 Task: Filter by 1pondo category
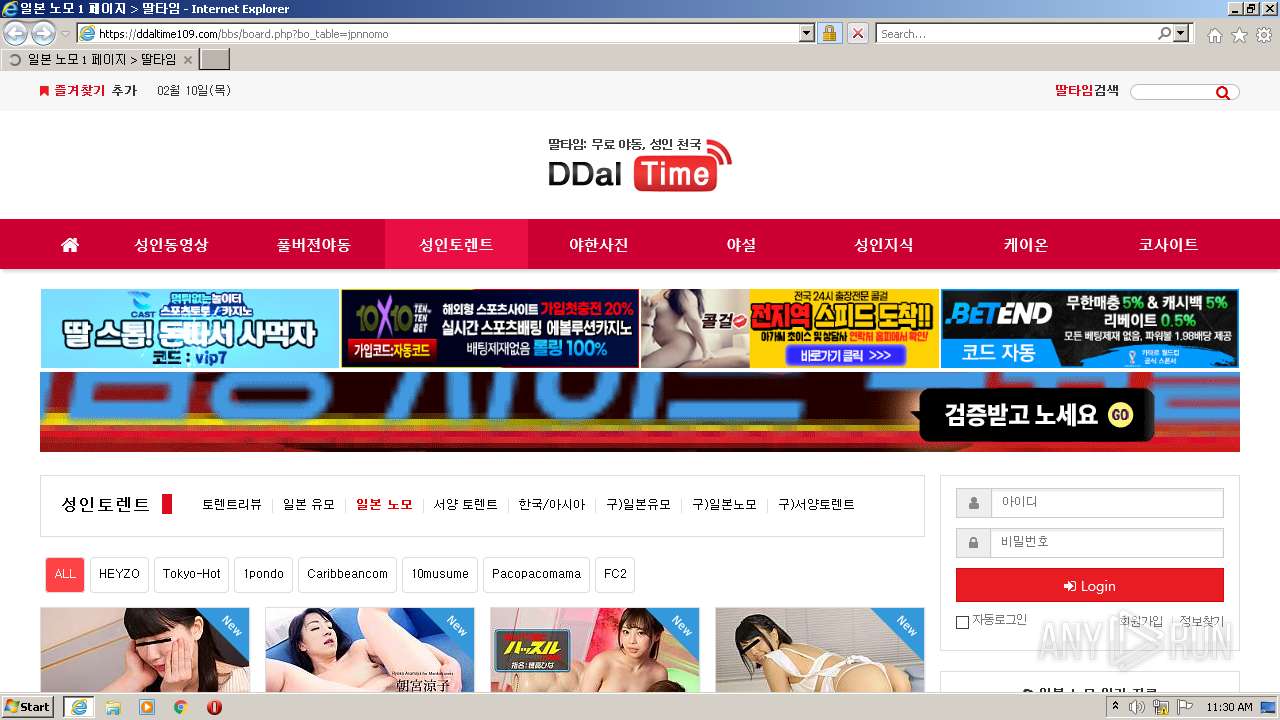click(x=264, y=574)
